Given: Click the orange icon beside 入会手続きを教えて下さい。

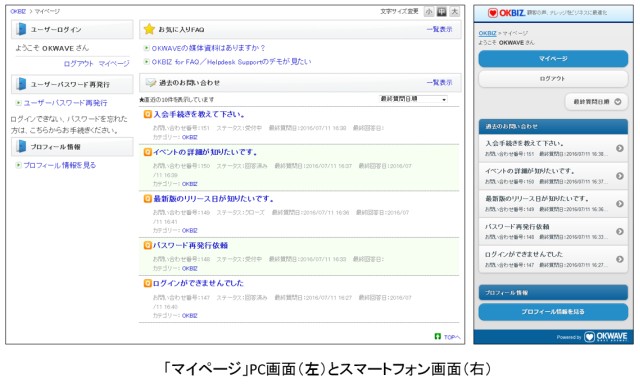Looking at the screenshot, I should coord(147,114).
